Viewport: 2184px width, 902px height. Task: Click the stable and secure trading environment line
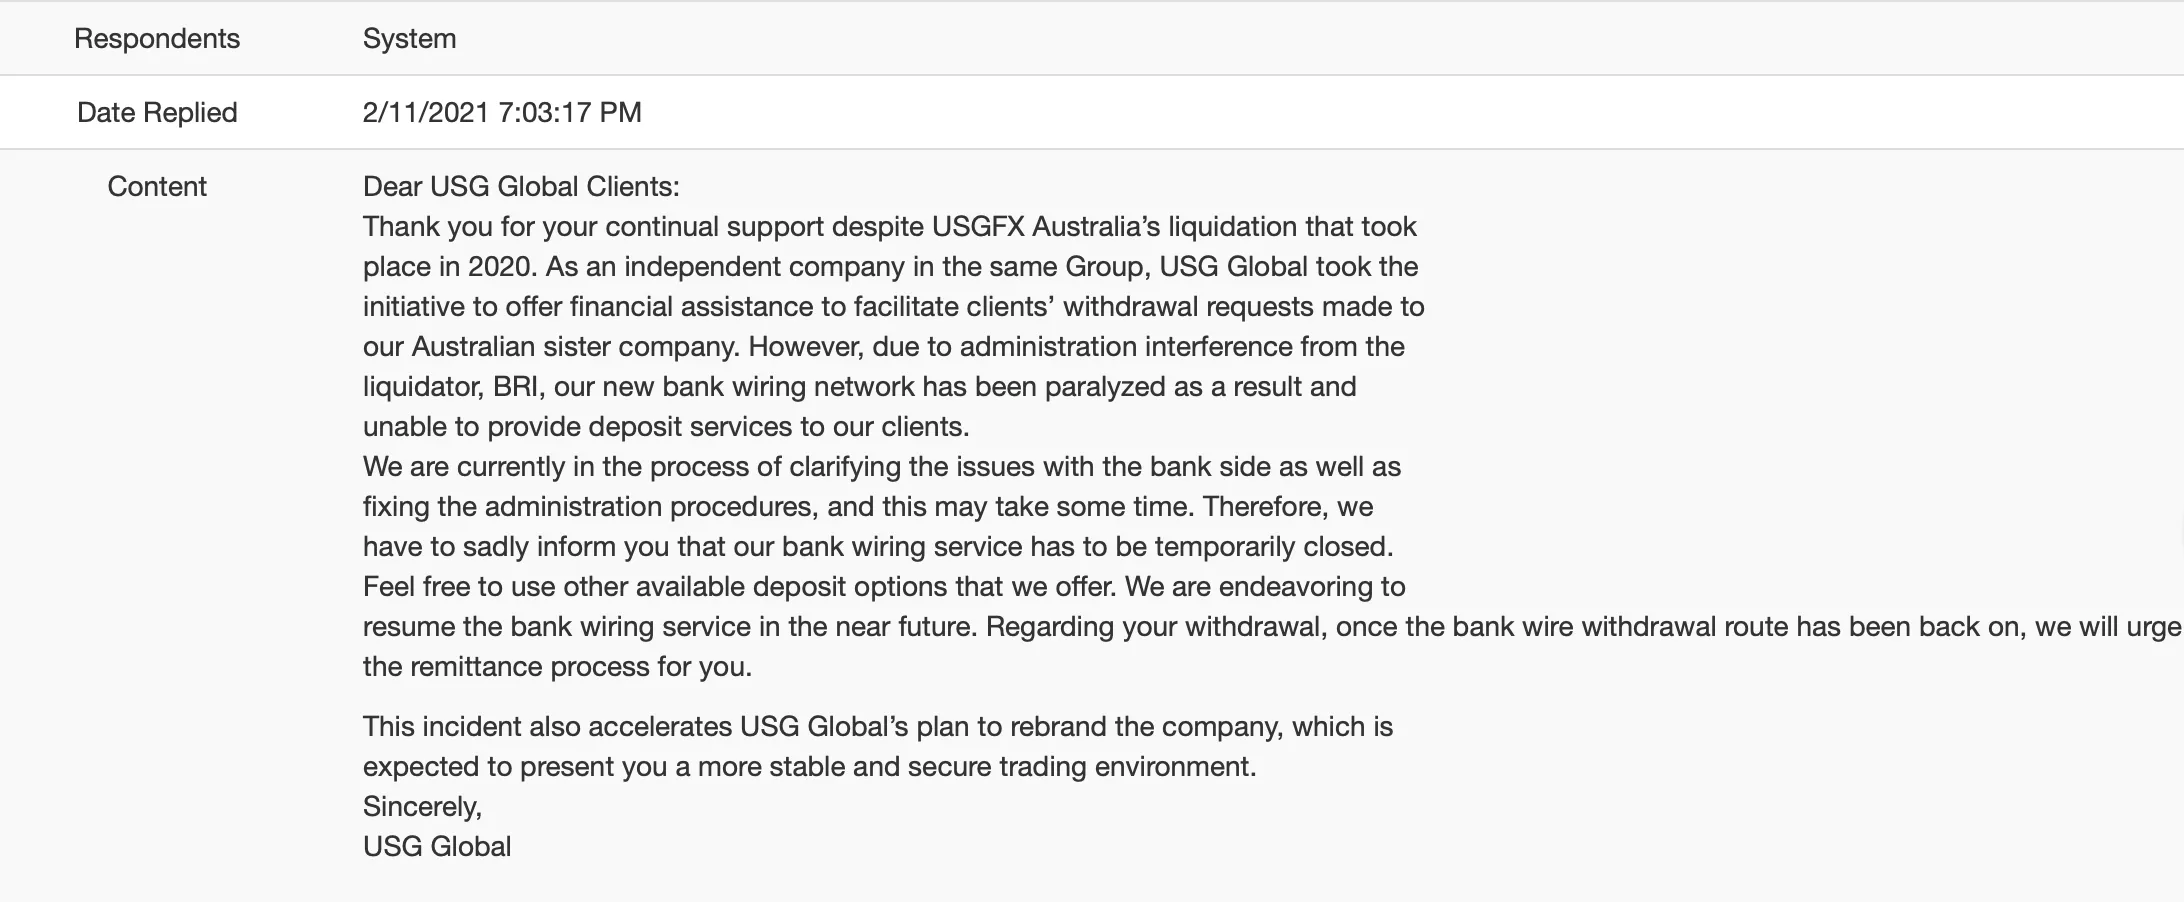point(810,766)
